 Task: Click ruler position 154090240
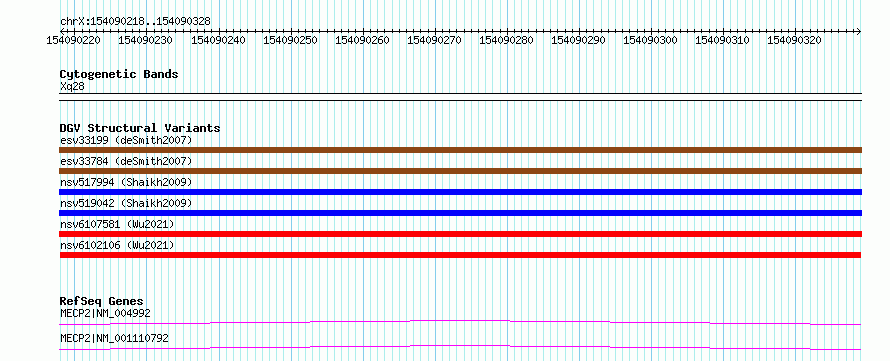click(218, 40)
